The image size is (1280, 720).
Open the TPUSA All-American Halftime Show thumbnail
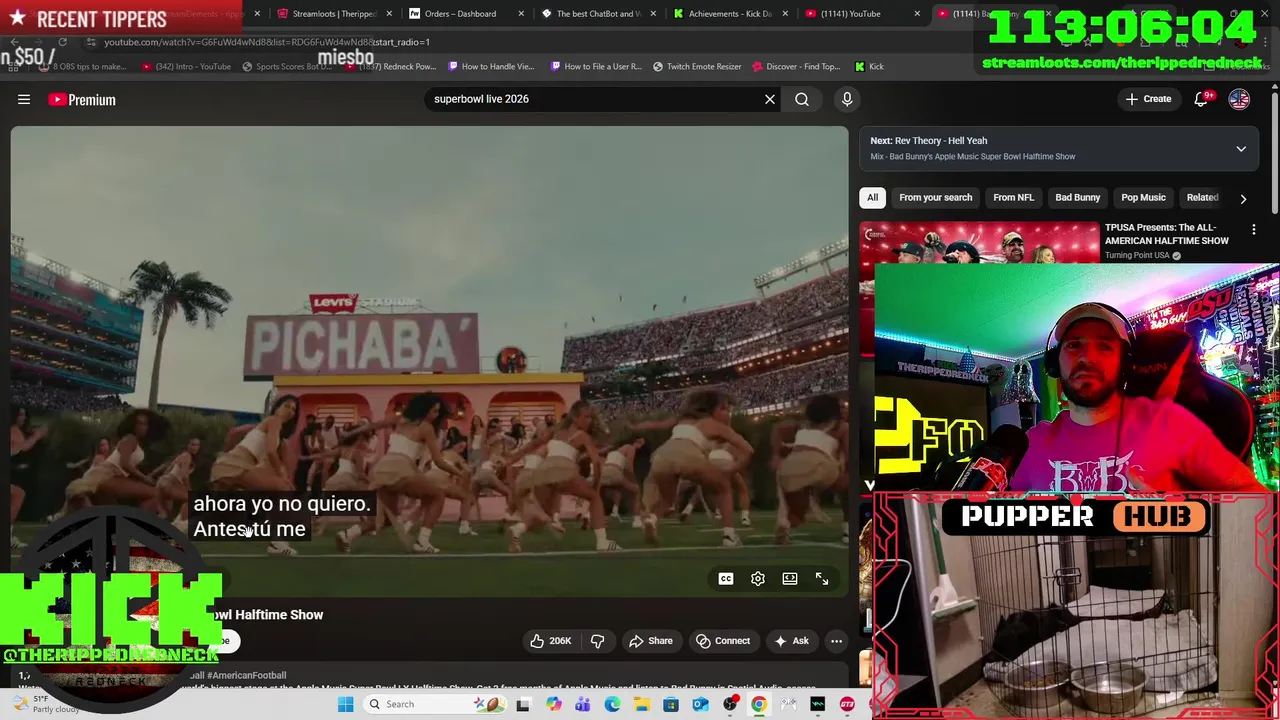(x=979, y=243)
